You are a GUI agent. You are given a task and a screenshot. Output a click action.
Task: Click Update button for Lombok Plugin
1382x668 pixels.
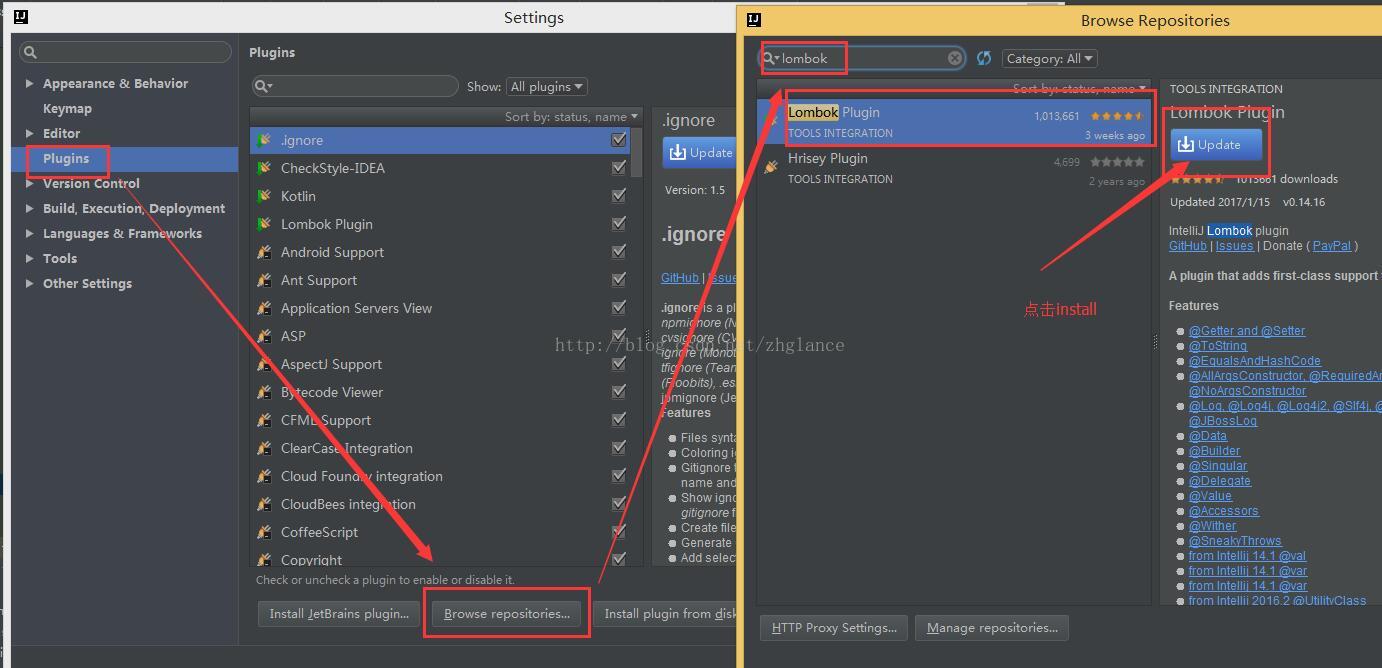[1216, 145]
